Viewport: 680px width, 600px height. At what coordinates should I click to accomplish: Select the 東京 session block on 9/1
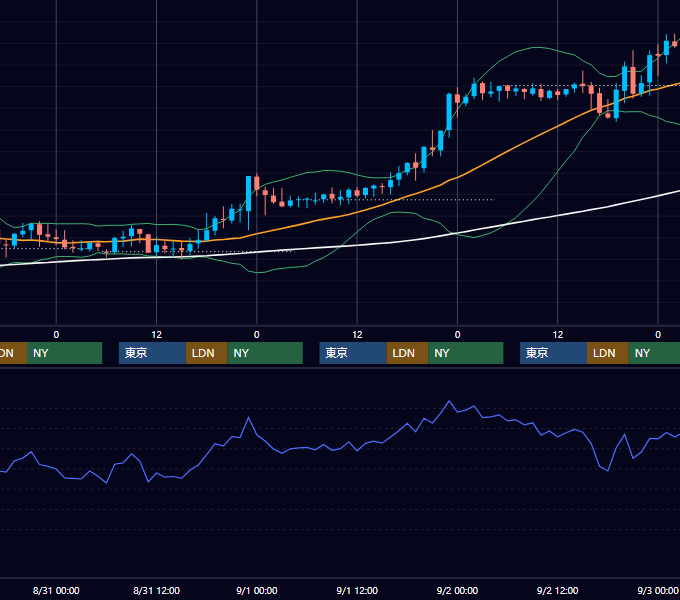point(353,353)
